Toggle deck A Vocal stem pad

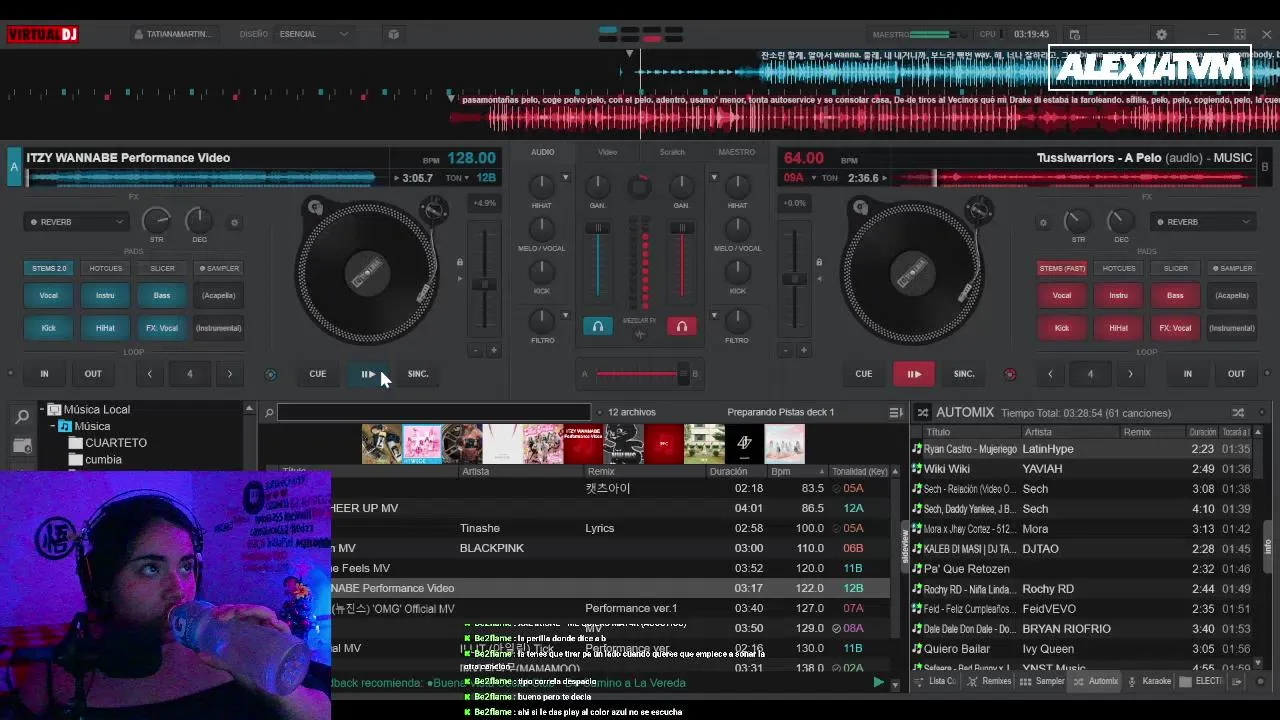click(x=49, y=296)
